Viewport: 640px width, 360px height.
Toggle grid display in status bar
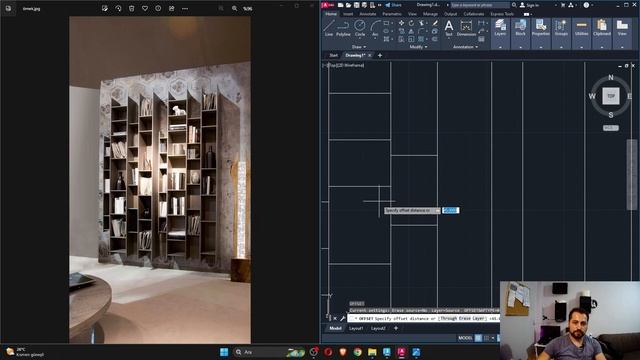coord(478,338)
